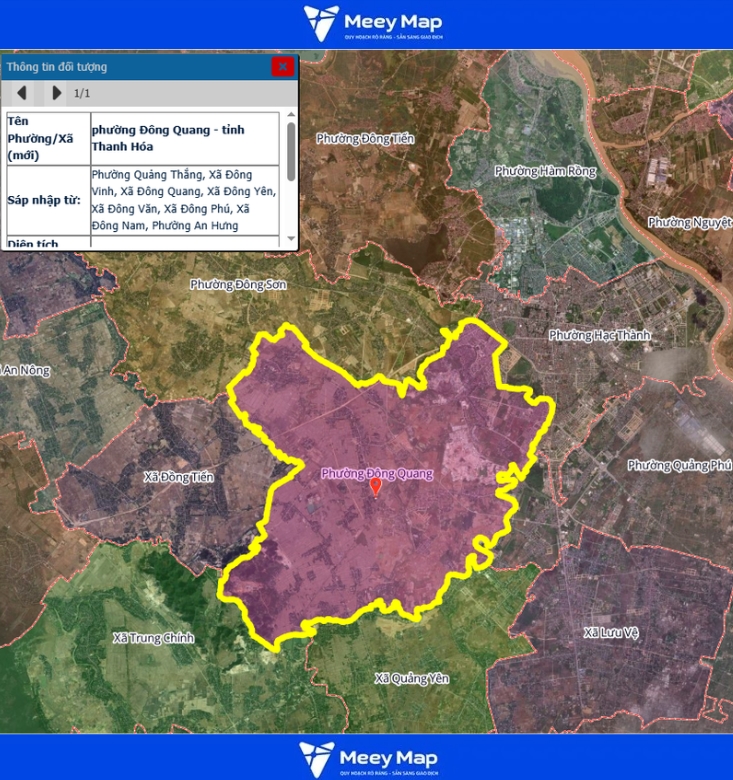The image size is (733, 780).
Task: Select the Phường Đông Sơn region label
Action: [x=238, y=285]
